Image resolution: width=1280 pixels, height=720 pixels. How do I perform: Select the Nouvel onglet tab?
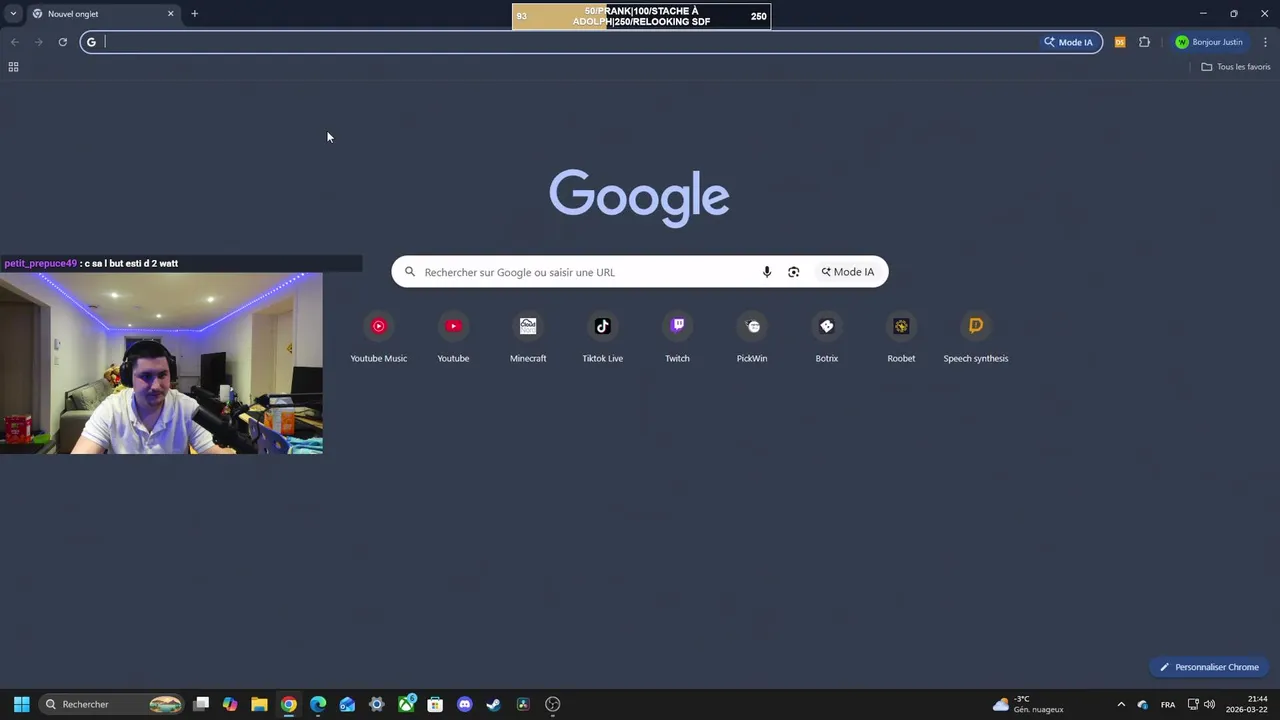click(102, 14)
